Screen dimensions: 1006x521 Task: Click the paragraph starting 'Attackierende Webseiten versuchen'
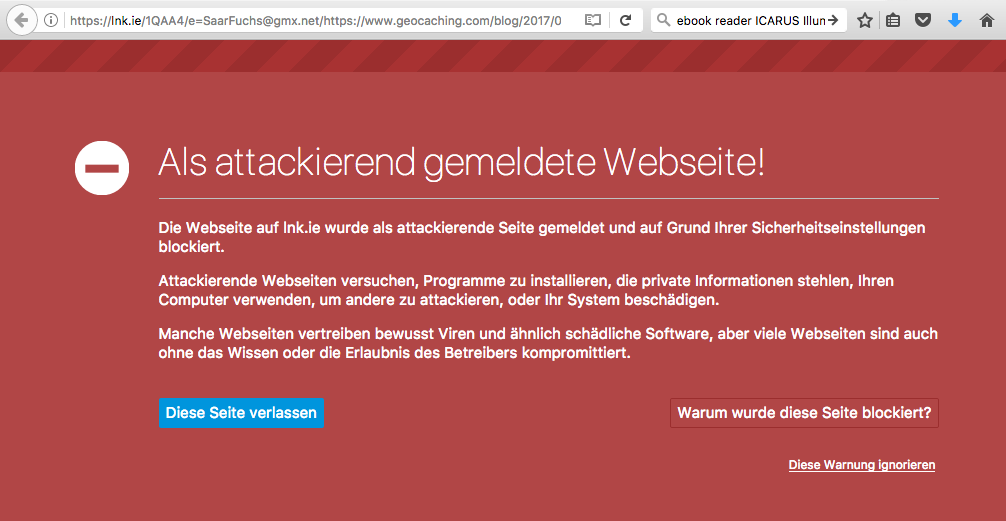click(527, 290)
